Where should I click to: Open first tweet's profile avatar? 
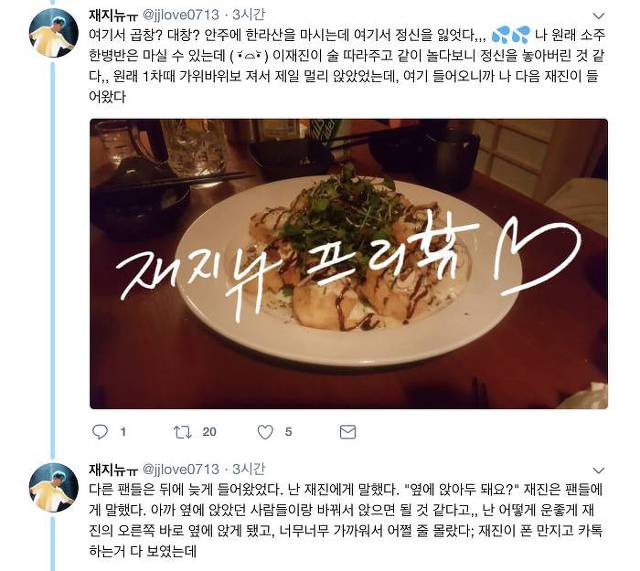[53, 33]
